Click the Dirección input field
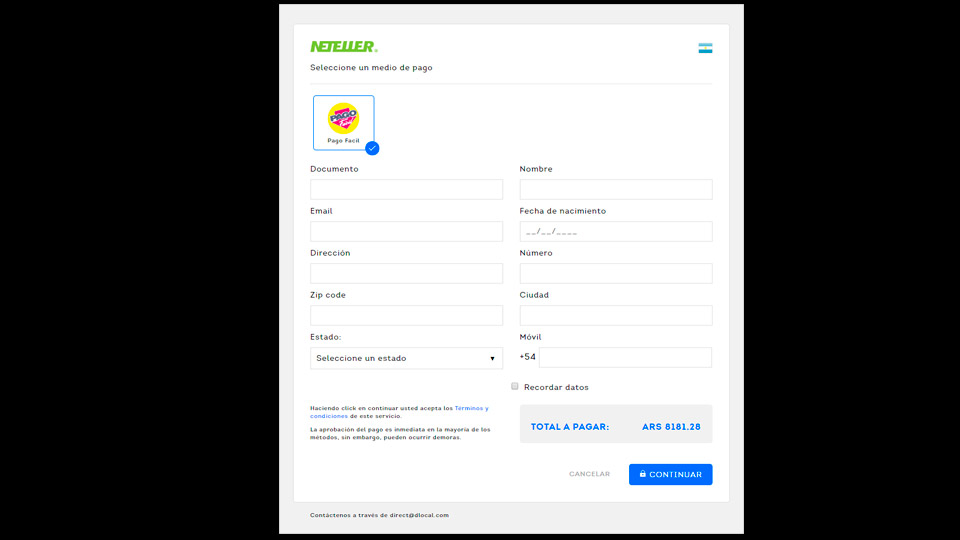This screenshot has width=960, height=540. click(407, 273)
